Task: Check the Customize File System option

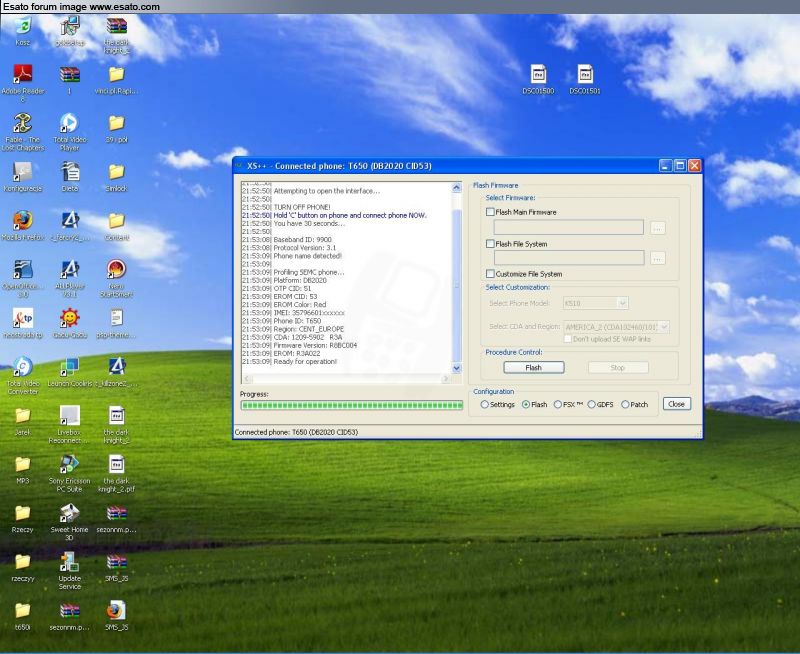Action: (x=490, y=273)
